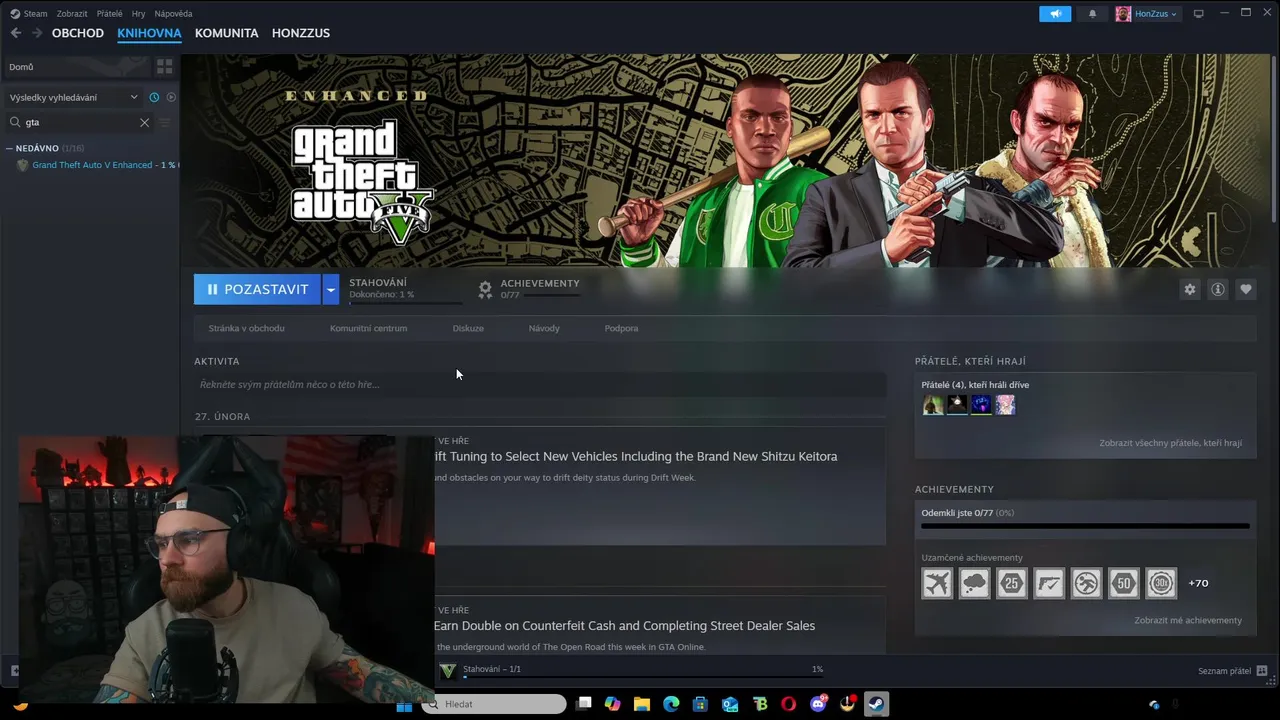Open Microsoft Edge from the taskbar
Viewport: 1280px width, 720px height.
pyautogui.click(x=671, y=704)
